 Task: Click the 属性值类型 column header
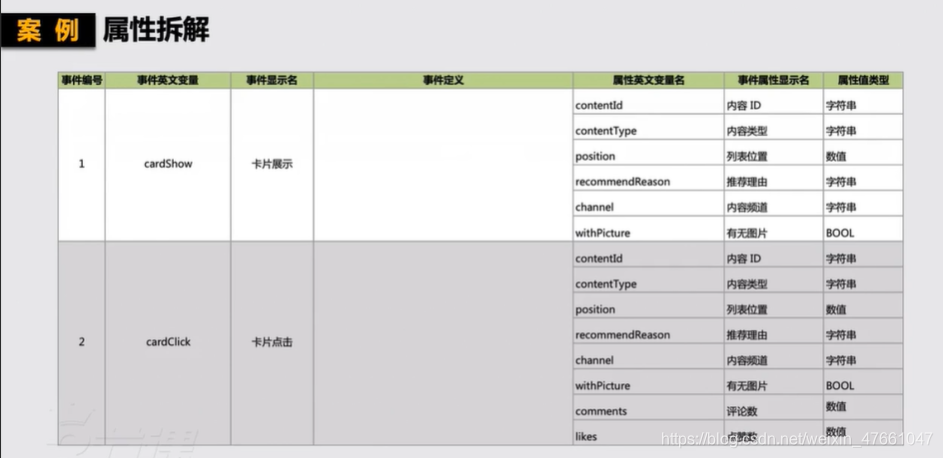tap(863, 81)
